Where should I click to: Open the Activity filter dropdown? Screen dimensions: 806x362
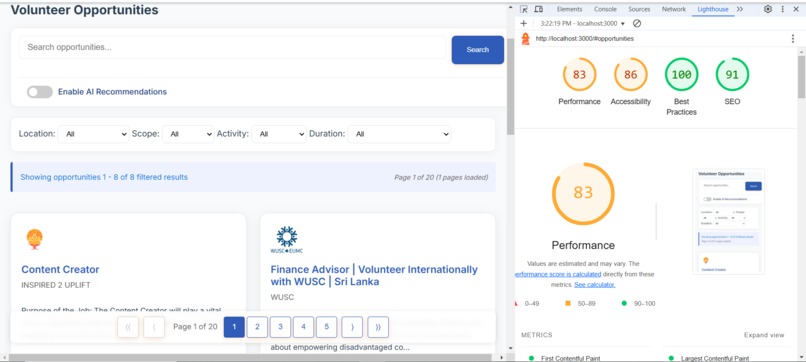[279, 134]
